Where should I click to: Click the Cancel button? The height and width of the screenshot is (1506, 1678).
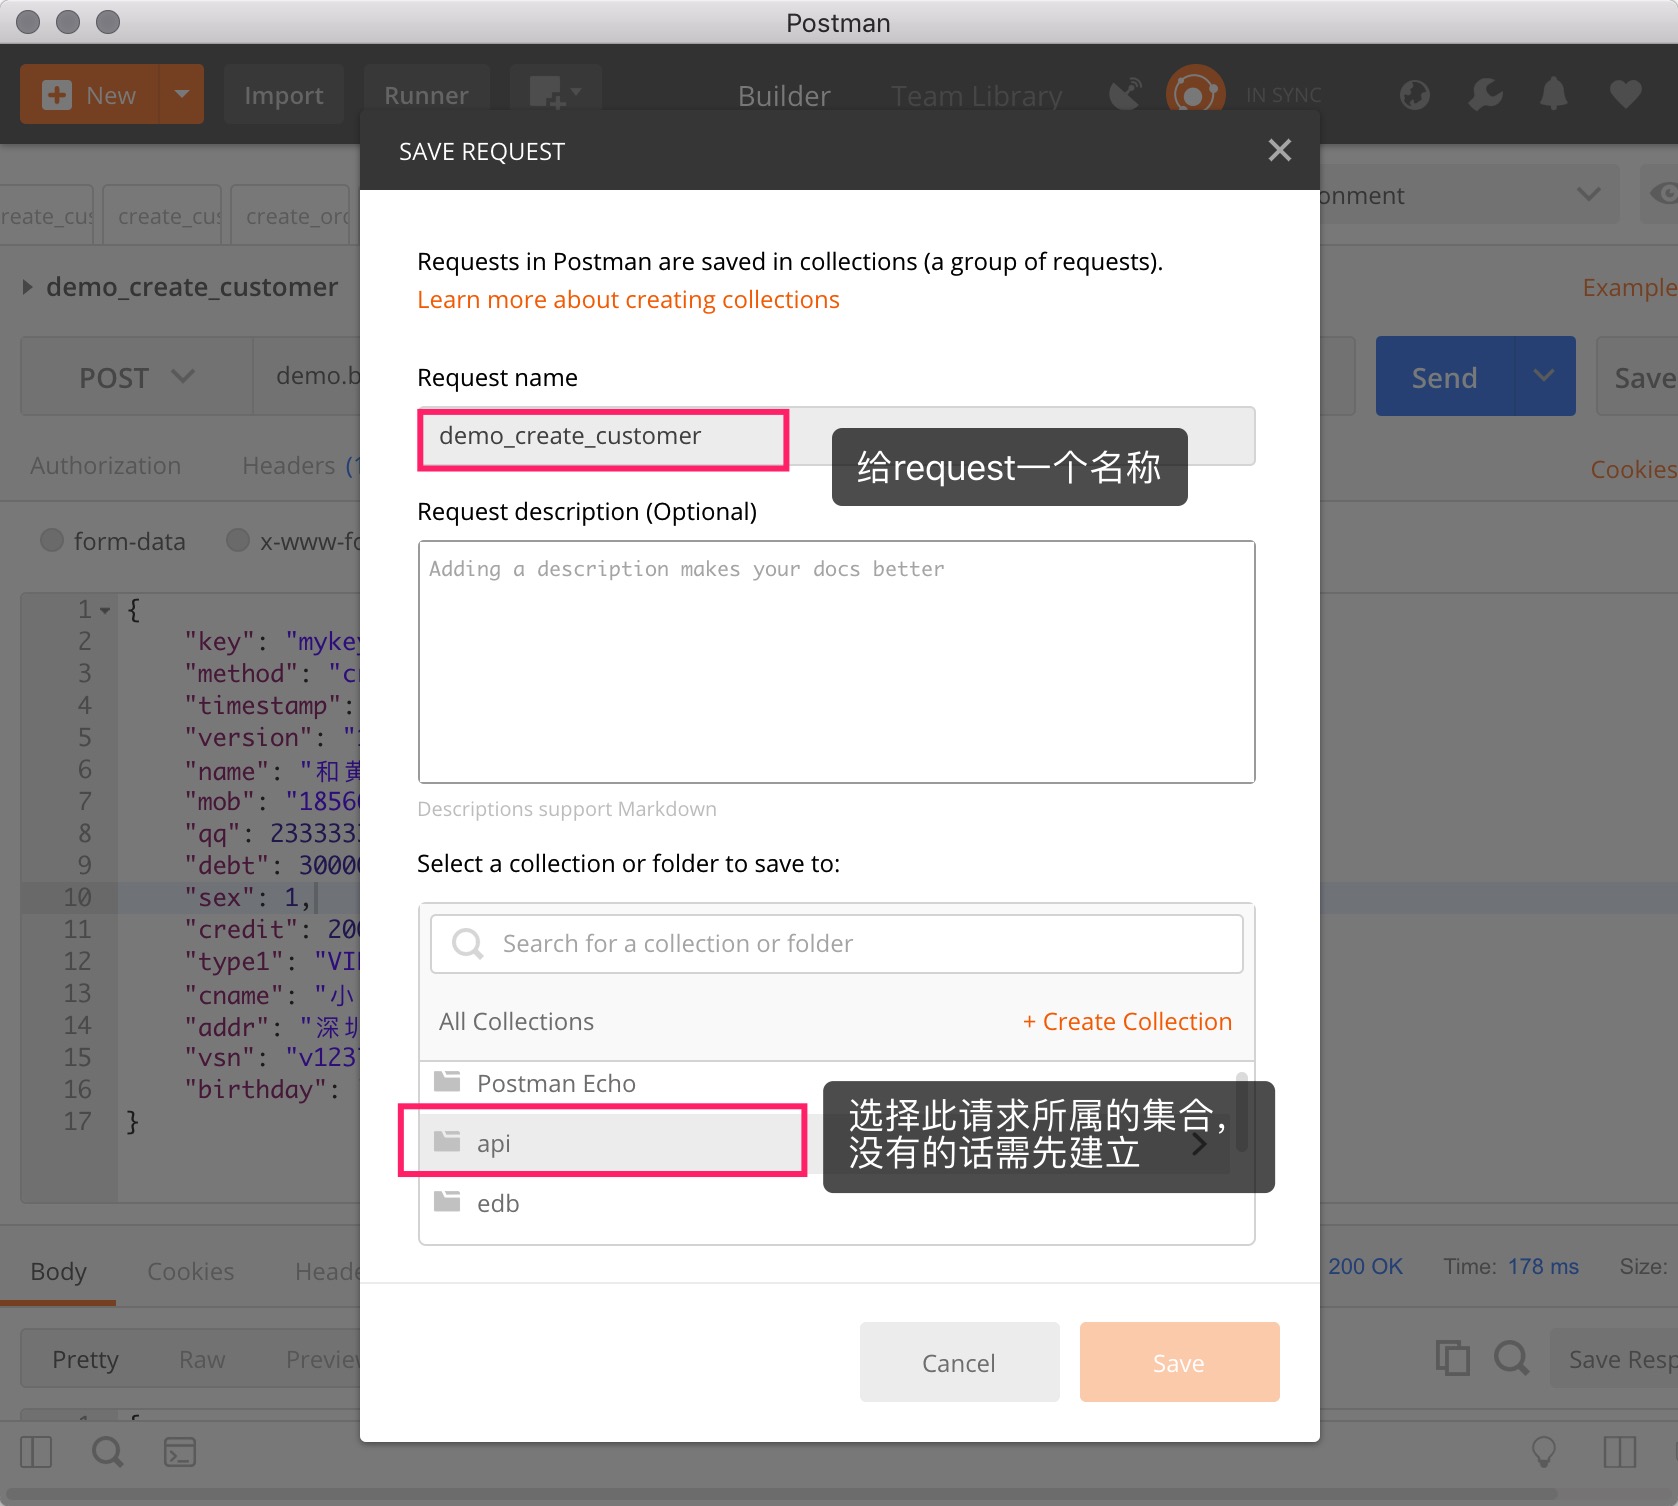pos(958,1362)
